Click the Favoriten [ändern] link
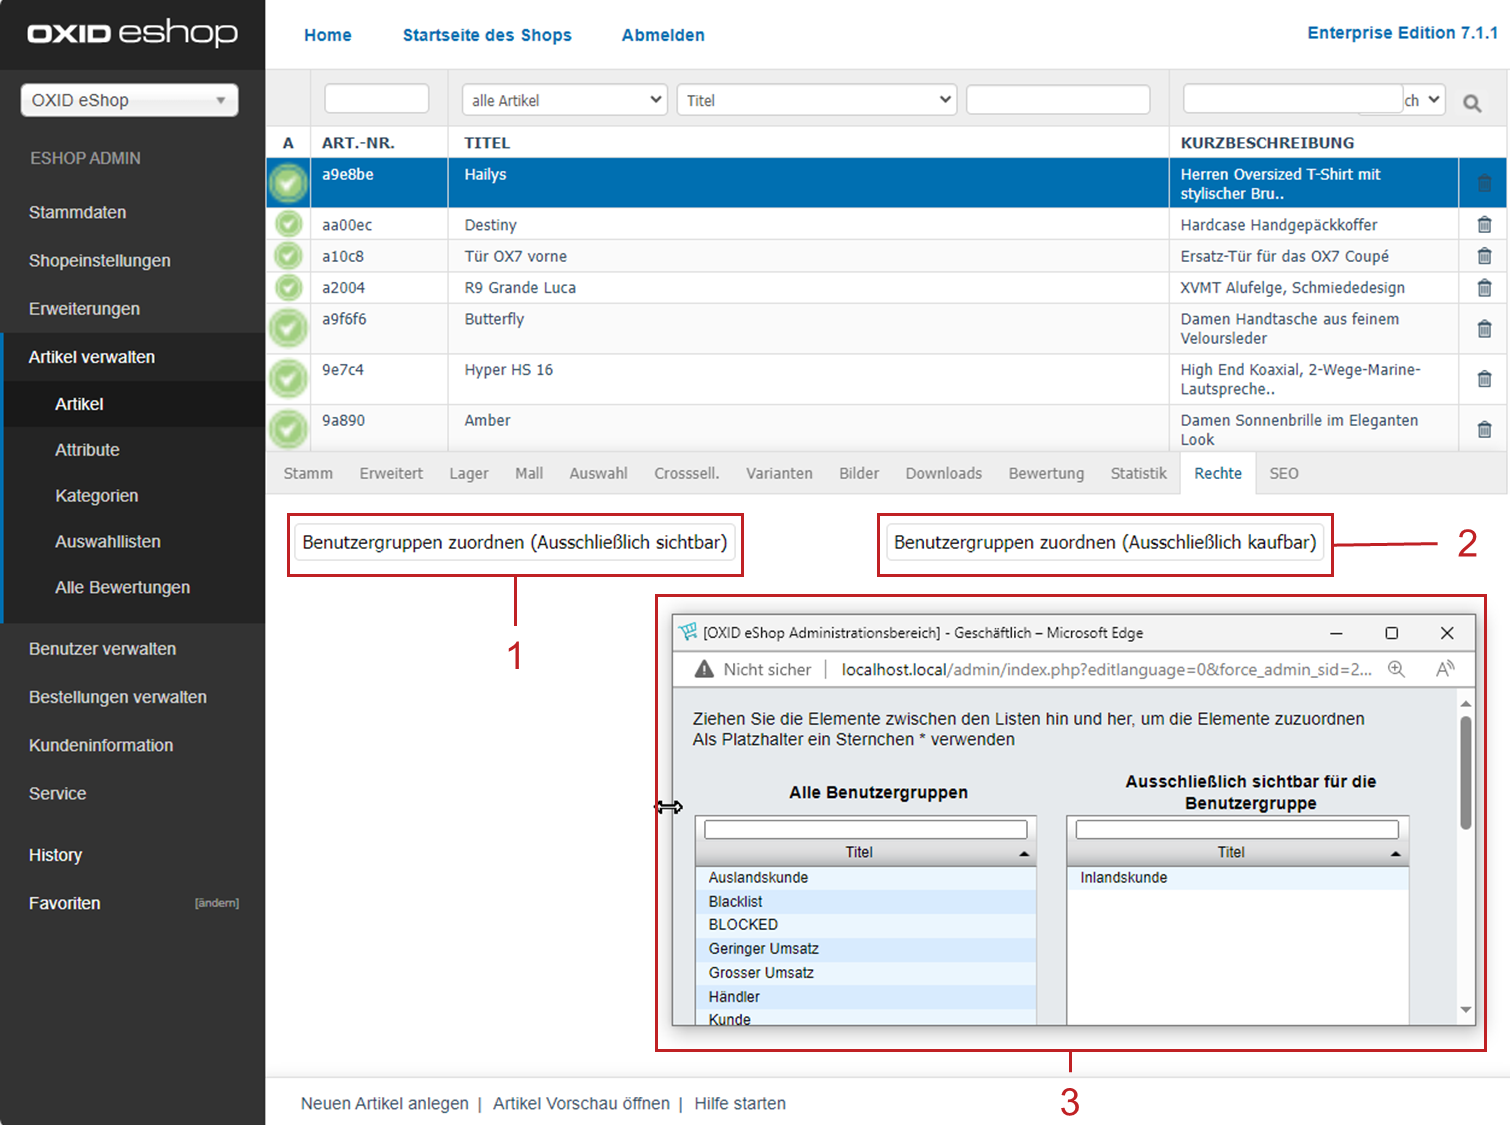 click(217, 903)
